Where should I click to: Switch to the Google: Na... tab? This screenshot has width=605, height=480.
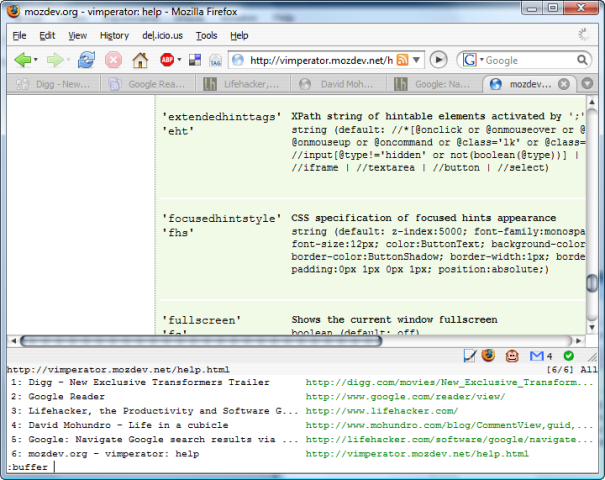tap(433, 84)
